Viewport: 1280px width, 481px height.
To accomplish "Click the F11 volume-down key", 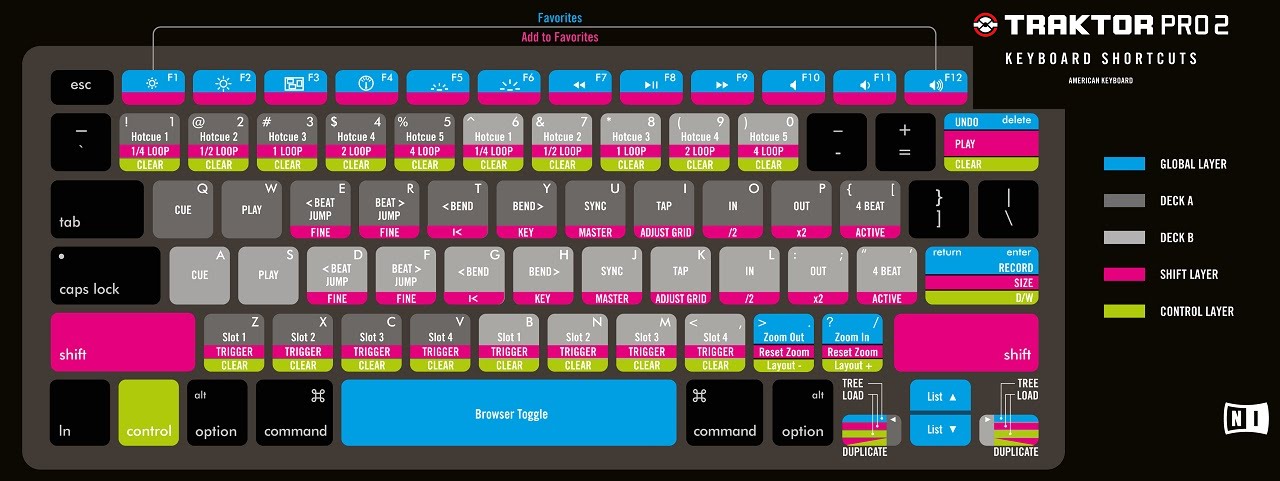I will click(x=865, y=87).
